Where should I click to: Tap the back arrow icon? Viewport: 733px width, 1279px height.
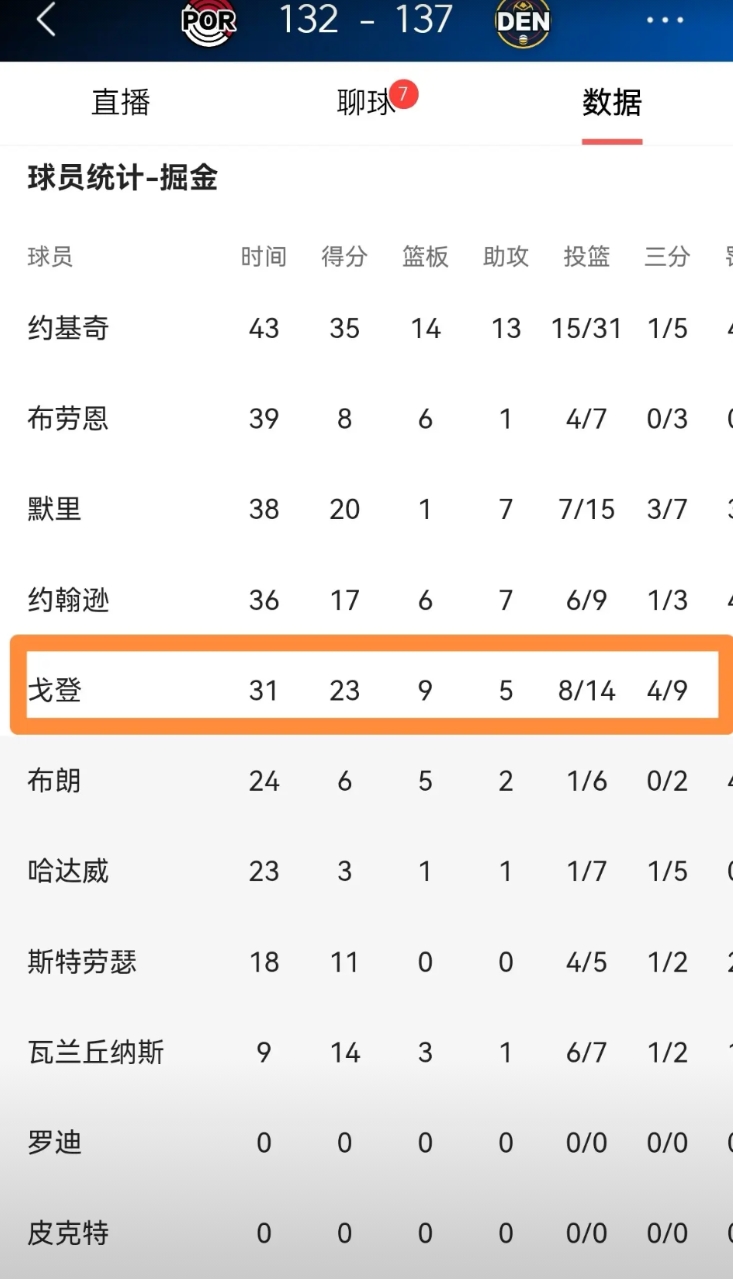(x=46, y=20)
